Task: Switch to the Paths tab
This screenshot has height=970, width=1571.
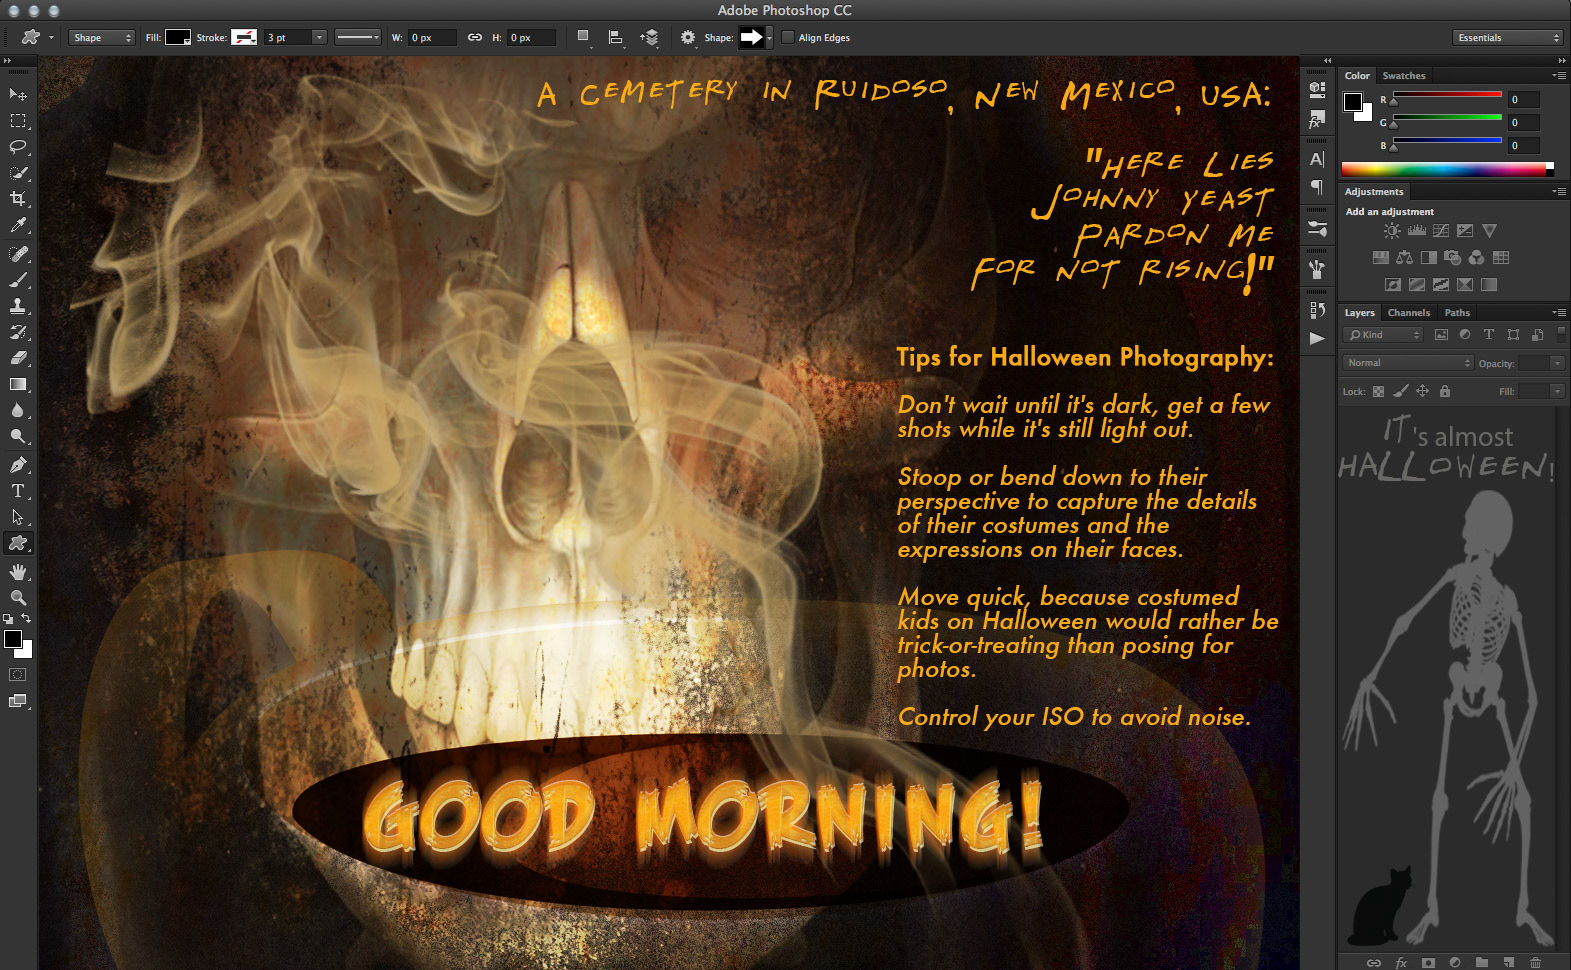Action: (x=1457, y=313)
